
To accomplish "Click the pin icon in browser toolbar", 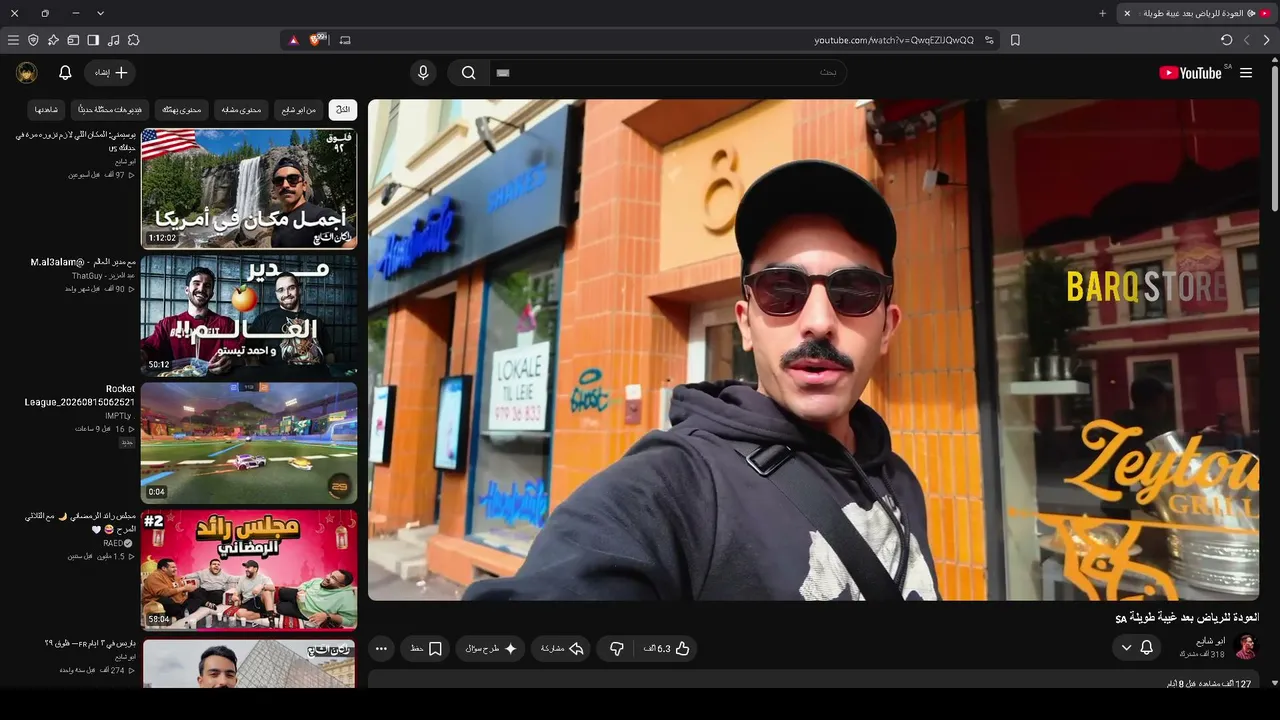I will coord(53,40).
